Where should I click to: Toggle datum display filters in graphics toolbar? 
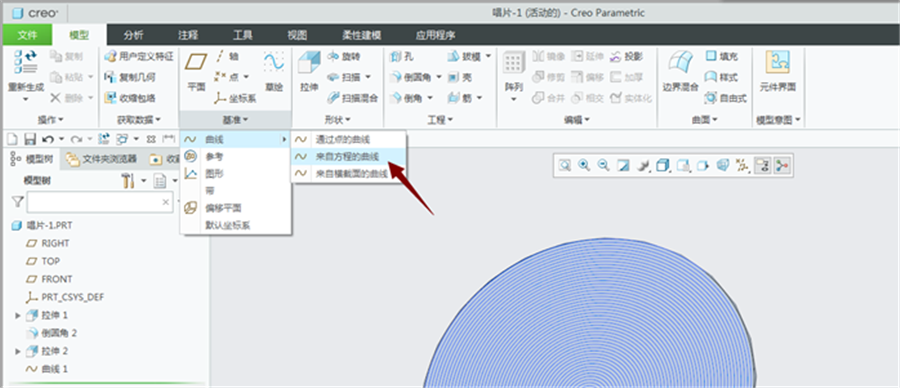coord(743,165)
